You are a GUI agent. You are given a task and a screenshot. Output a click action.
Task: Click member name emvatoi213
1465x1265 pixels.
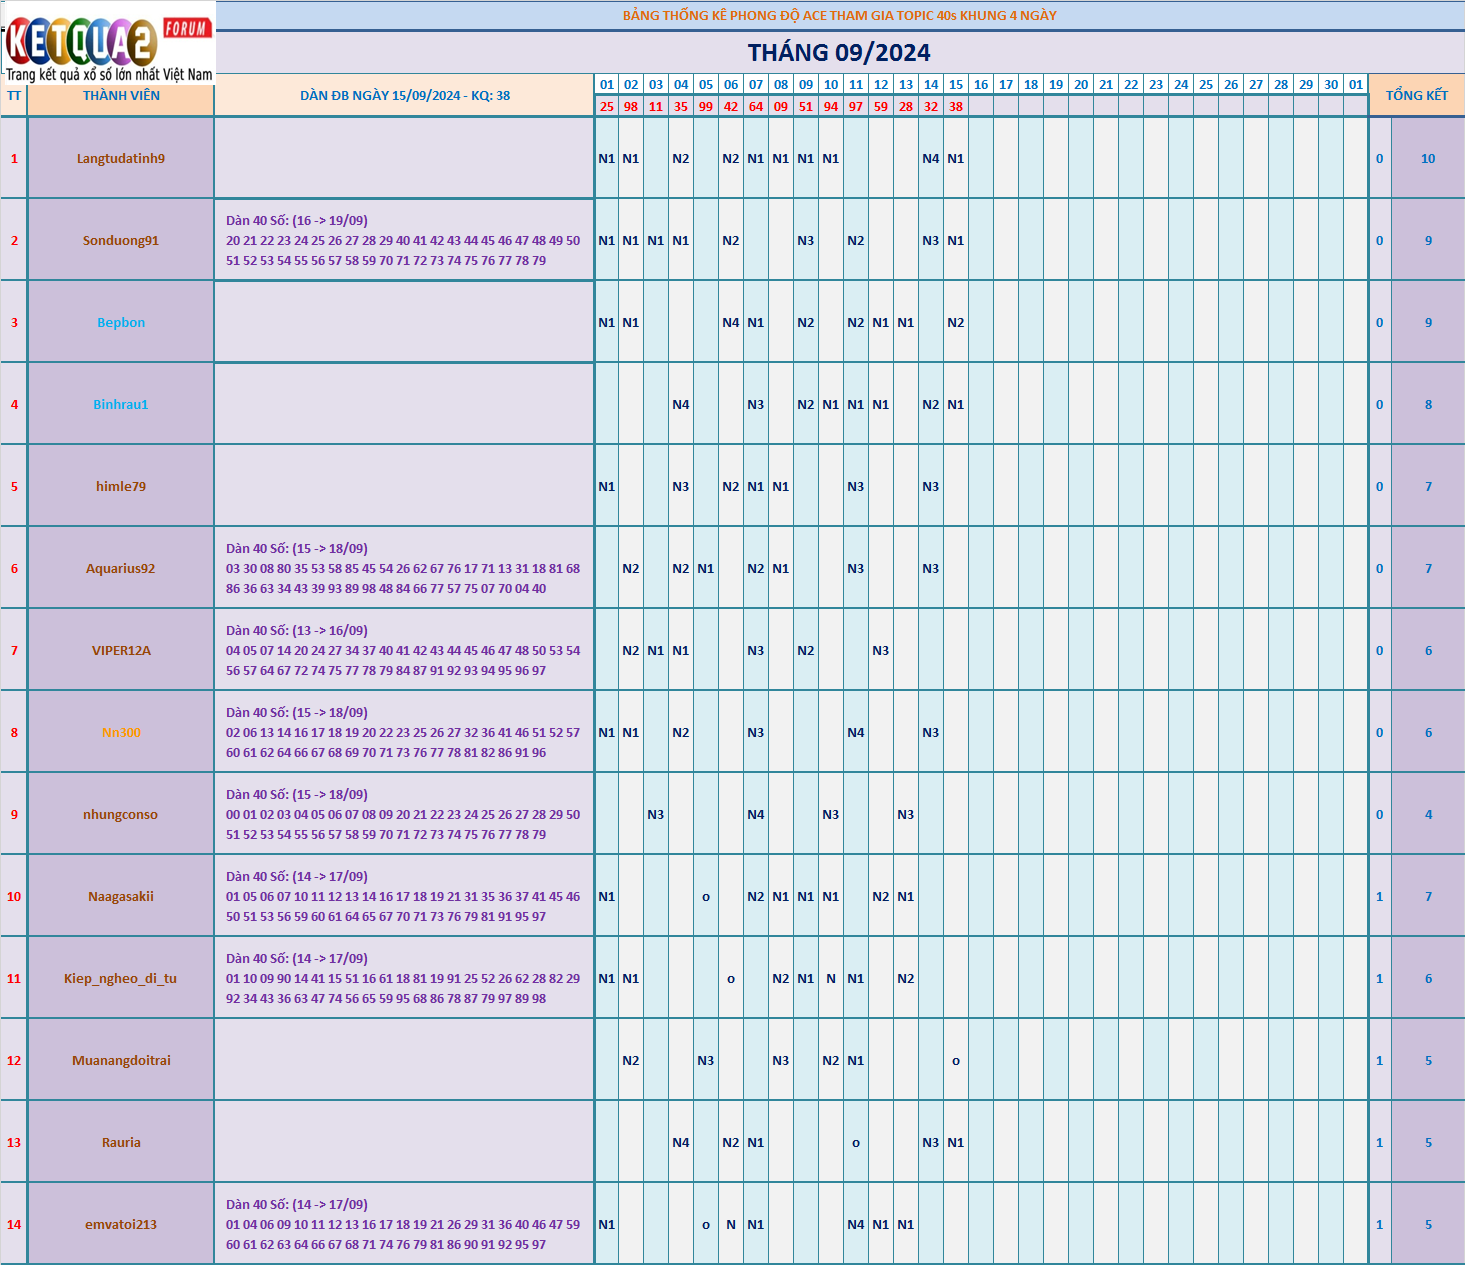[x=121, y=1225]
